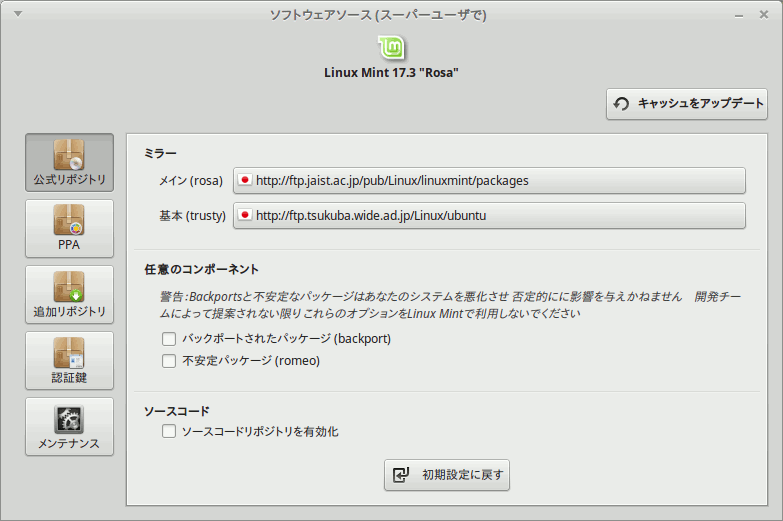Close the ソフトウェアソース window
783x521 pixels.
click(x=764, y=14)
